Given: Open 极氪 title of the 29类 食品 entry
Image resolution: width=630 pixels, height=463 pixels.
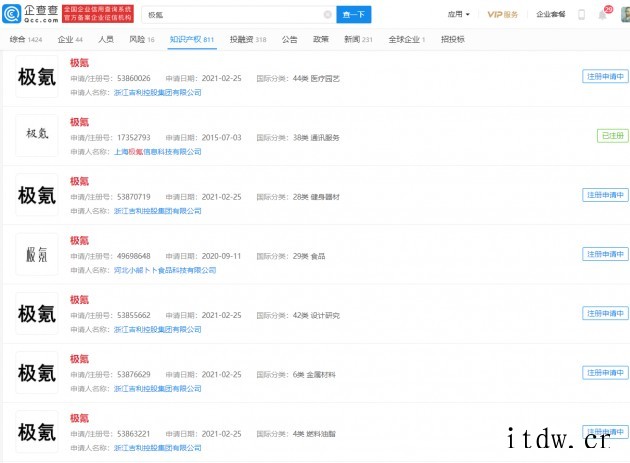Looking at the screenshot, I should click(79, 240).
